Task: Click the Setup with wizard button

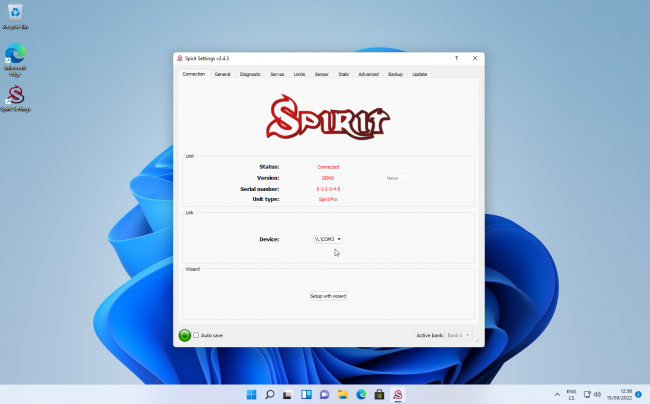Action: pyautogui.click(x=327, y=296)
